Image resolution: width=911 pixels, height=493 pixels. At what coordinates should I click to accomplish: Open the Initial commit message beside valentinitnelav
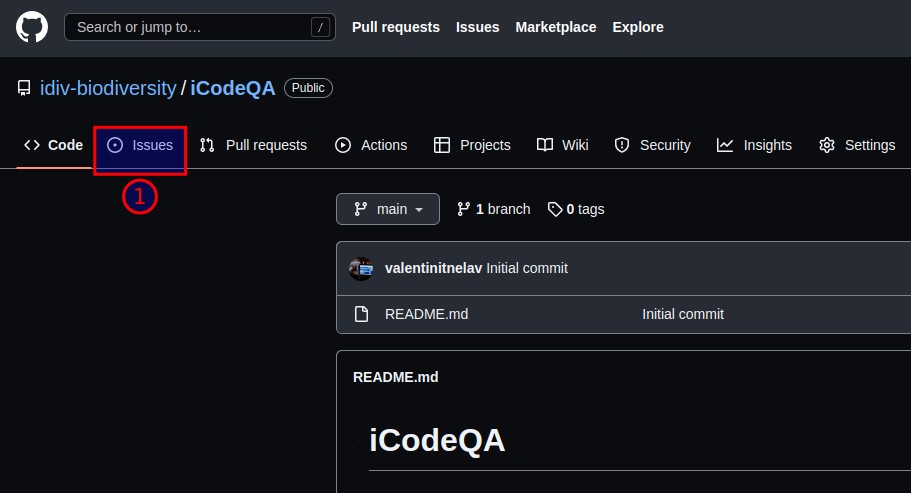(527, 268)
